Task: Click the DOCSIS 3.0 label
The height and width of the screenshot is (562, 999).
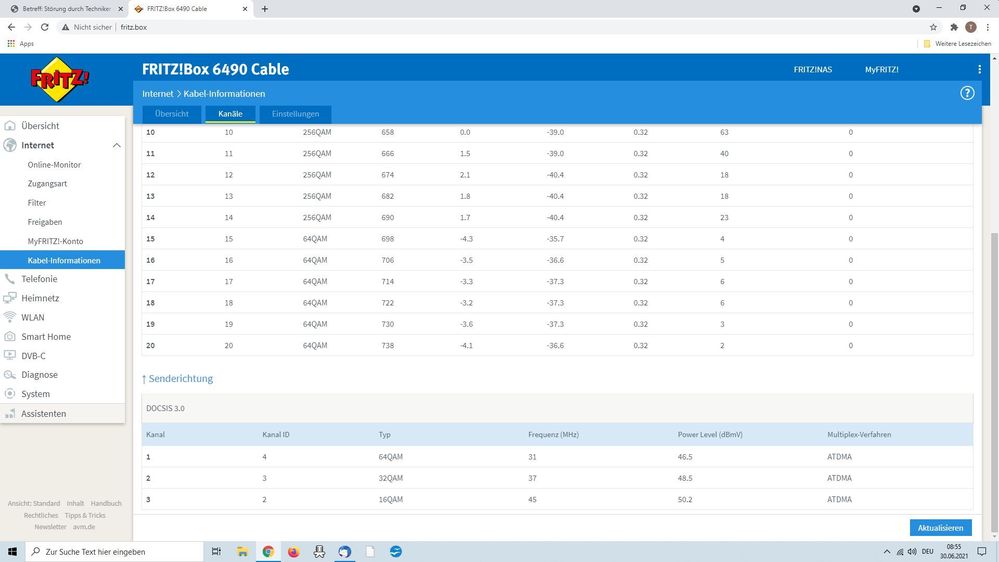Action: coord(165,408)
